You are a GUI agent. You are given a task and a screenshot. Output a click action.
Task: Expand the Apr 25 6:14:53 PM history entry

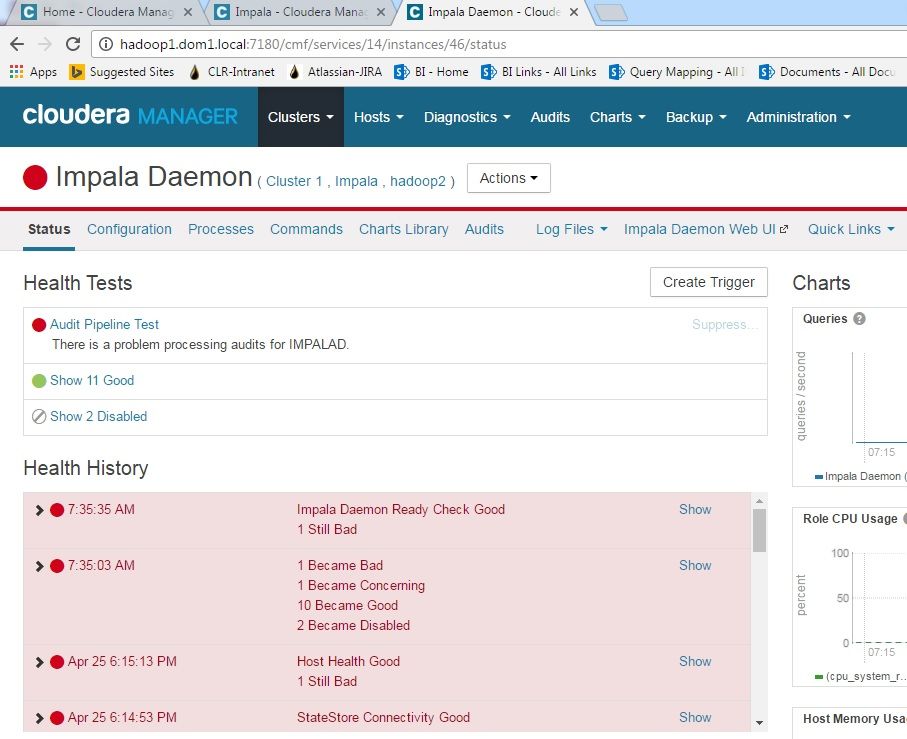tap(39, 718)
